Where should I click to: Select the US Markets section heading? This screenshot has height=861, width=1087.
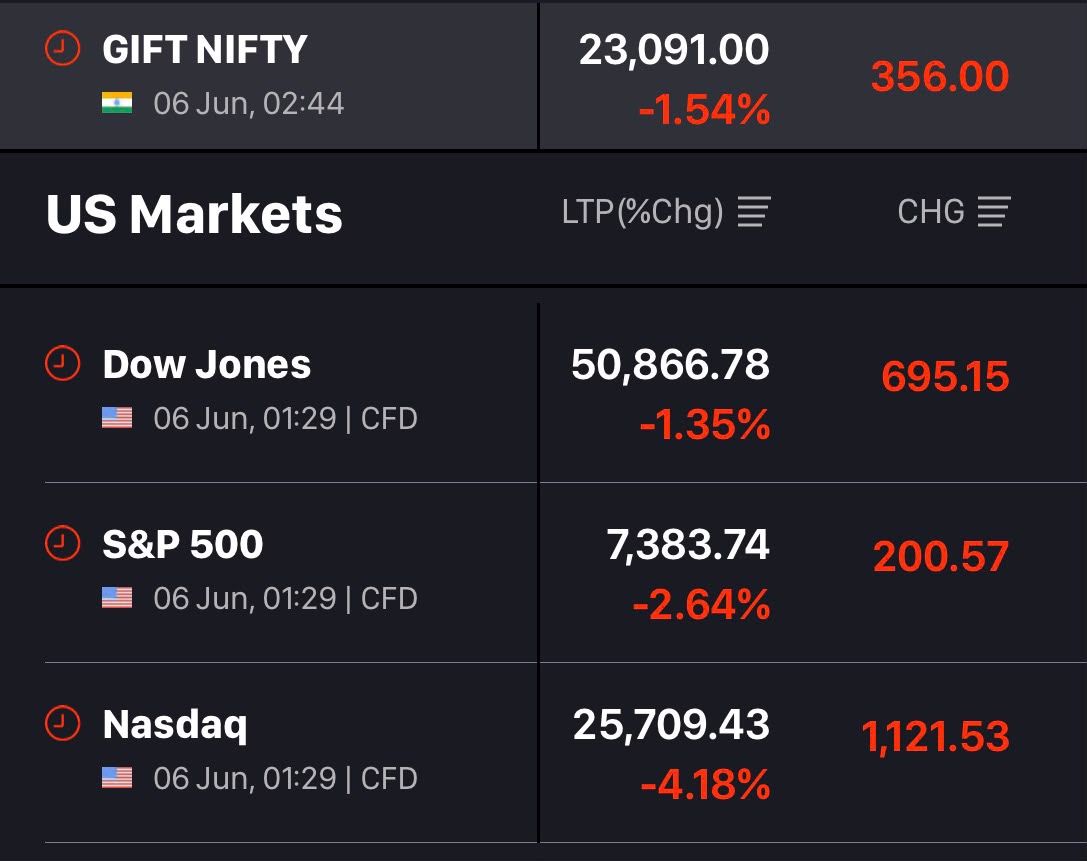coord(194,214)
